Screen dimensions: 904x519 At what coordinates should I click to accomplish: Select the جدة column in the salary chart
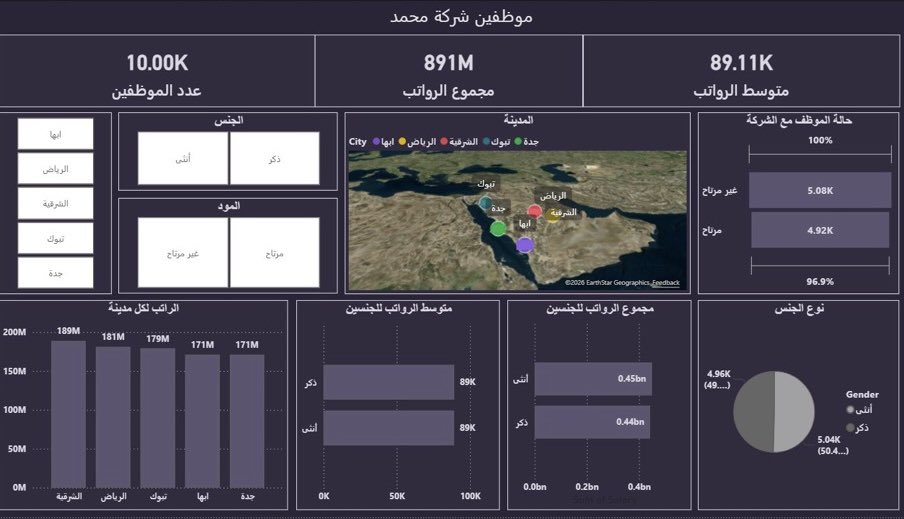click(x=247, y=421)
